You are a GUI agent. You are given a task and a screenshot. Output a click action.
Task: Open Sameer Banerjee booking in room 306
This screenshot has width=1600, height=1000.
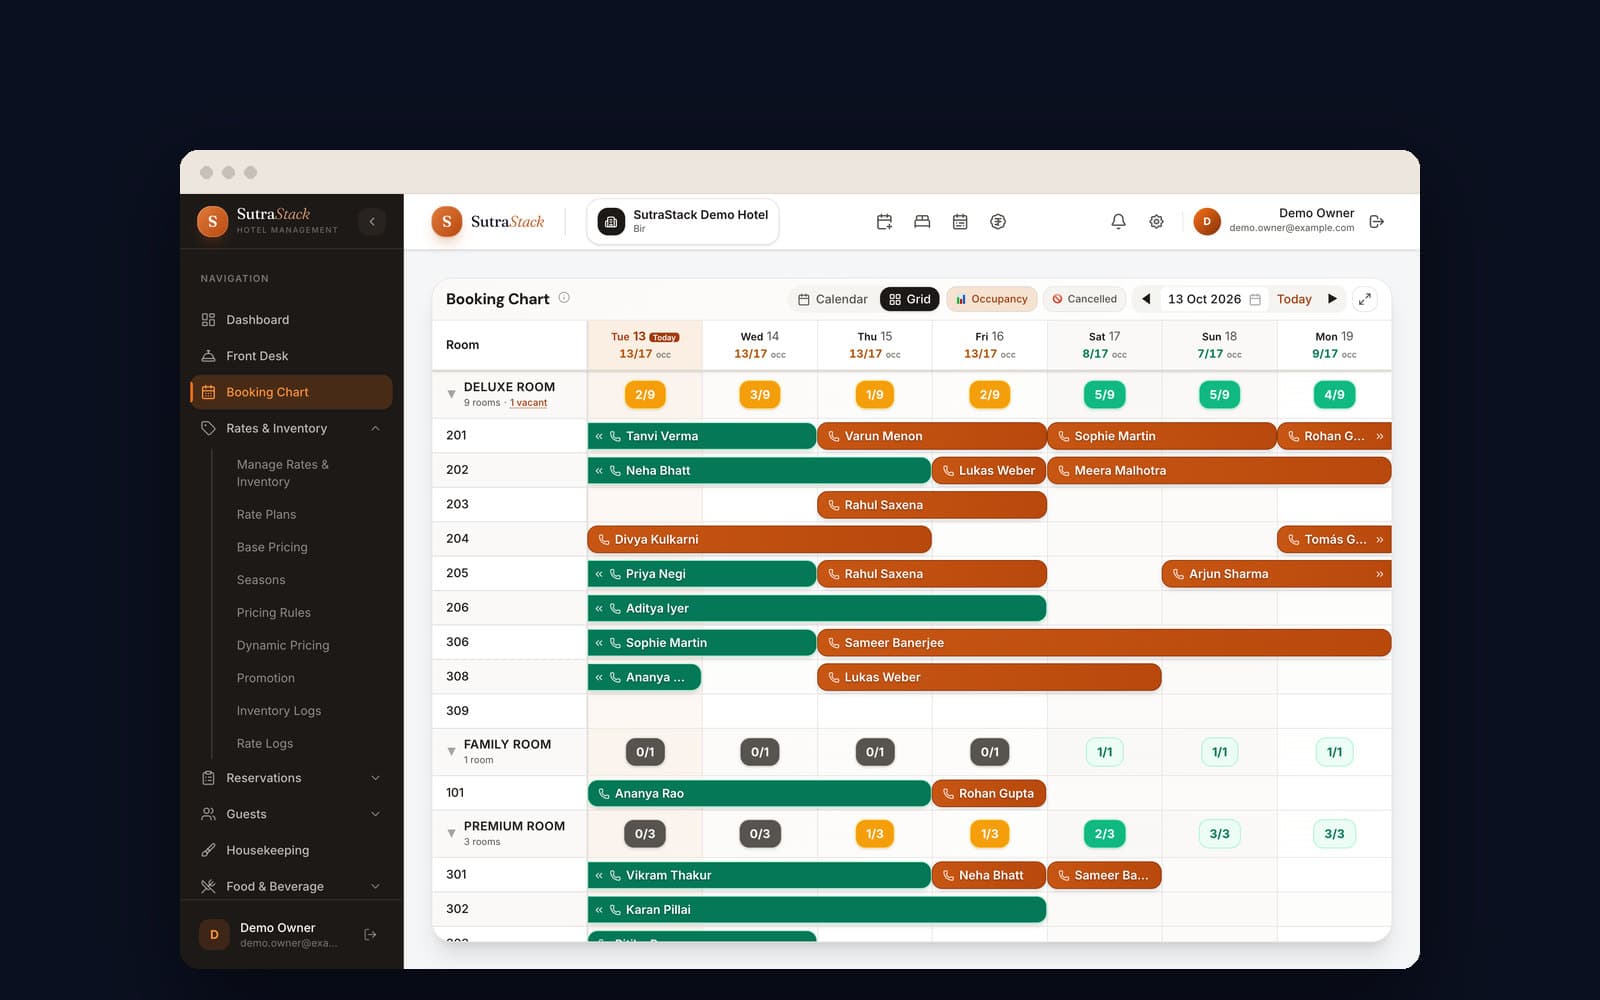click(x=1104, y=643)
